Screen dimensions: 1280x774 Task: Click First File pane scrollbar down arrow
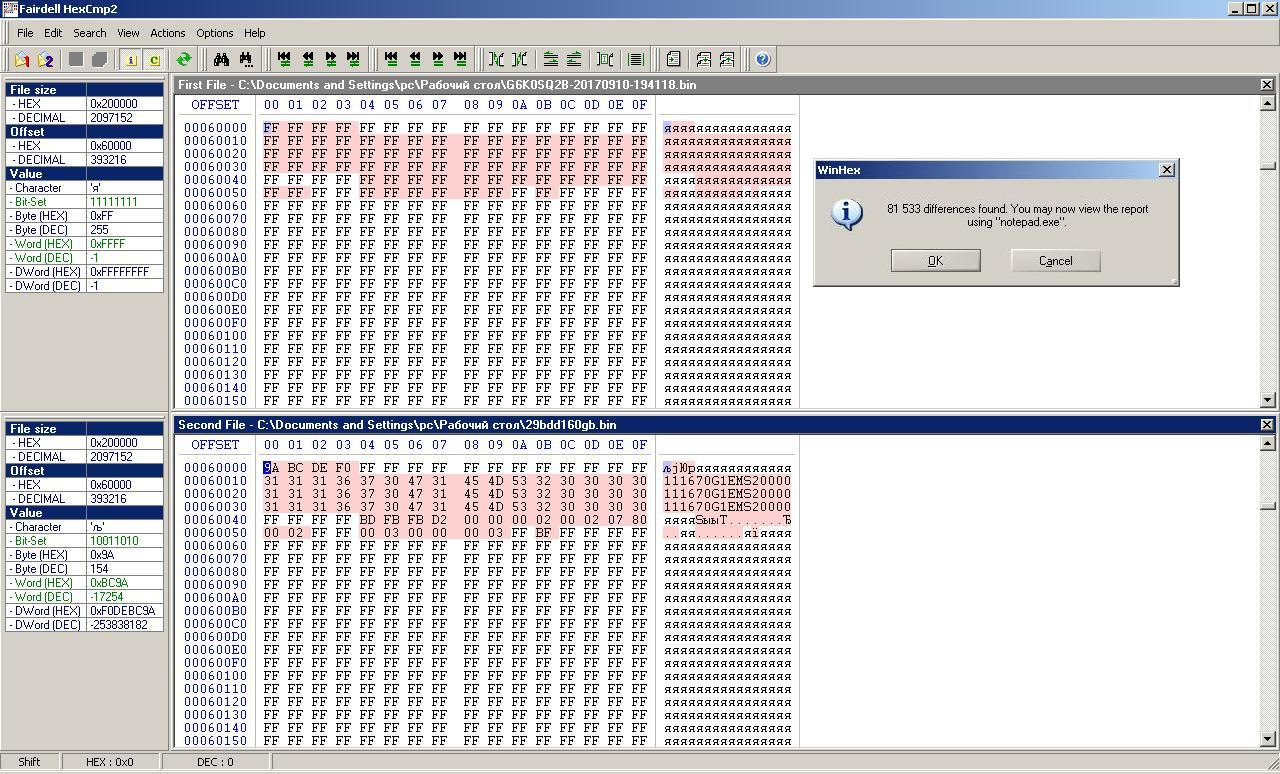[1268, 400]
